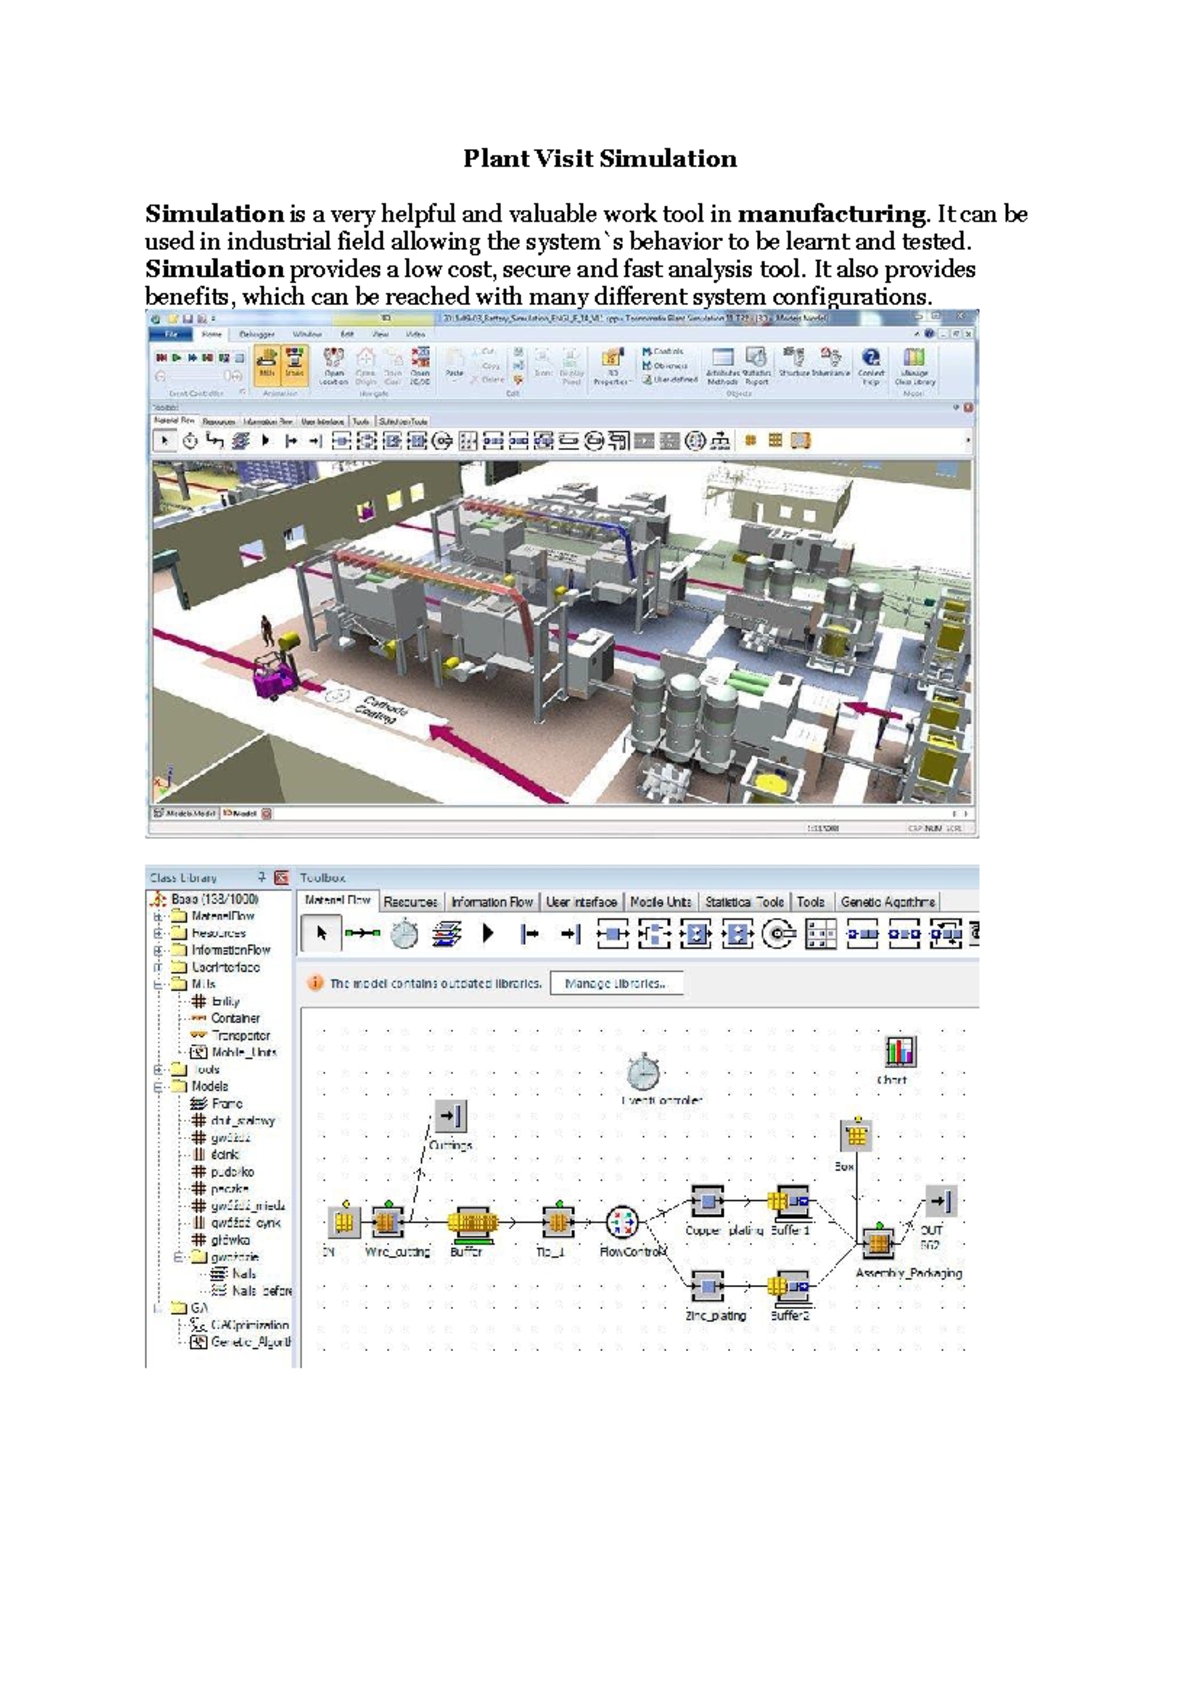Image resolution: width=1200 pixels, height=1696 pixels.
Task: Collapse the gwoździe subfolder
Action: point(178,1257)
